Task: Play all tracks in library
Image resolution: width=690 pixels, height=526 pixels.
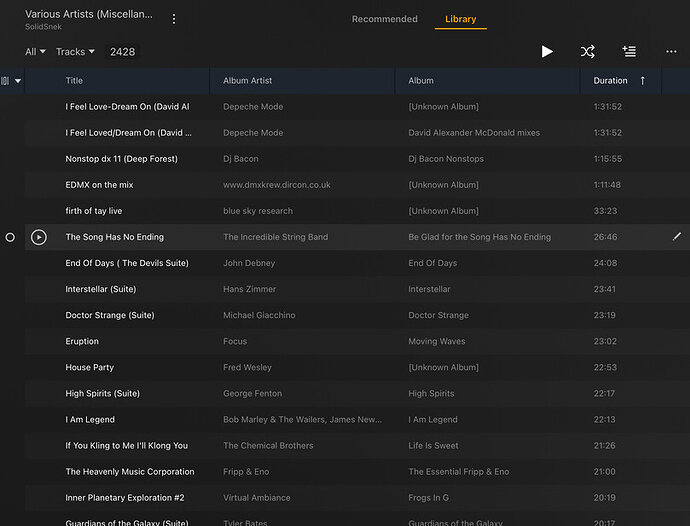Action: [x=547, y=51]
